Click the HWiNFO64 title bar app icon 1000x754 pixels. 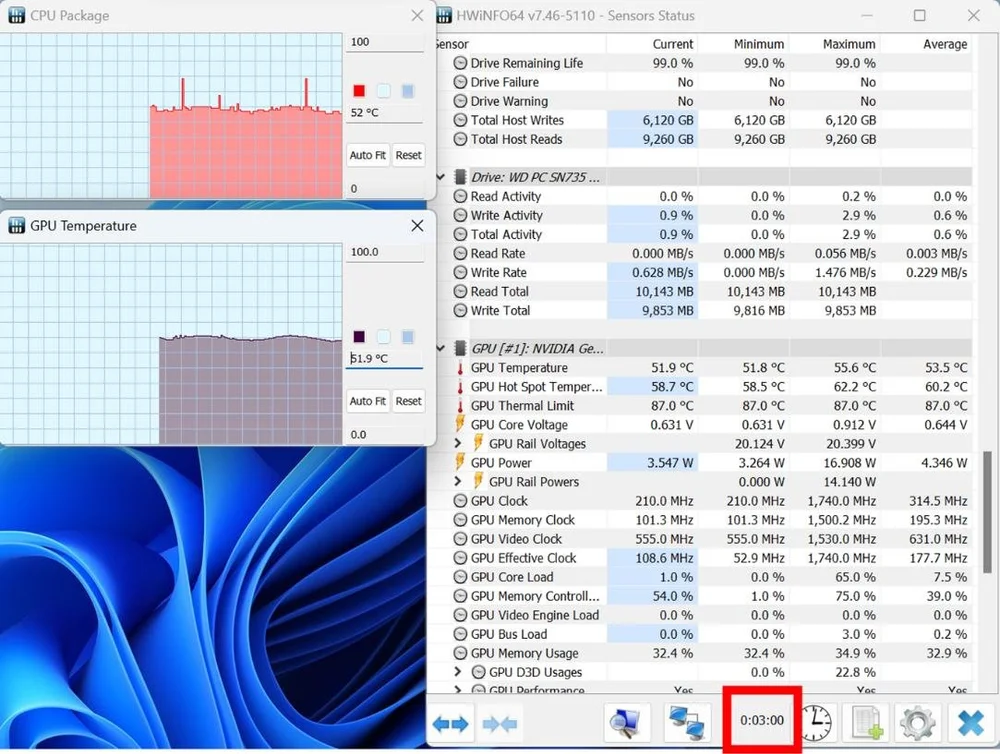point(444,15)
